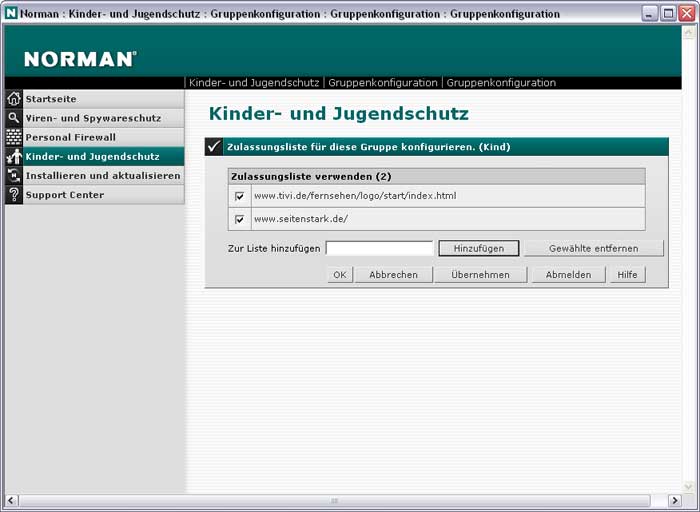Click the Norman N icon in title bar
This screenshot has width=700, height=512.
[x=11, y=13]
